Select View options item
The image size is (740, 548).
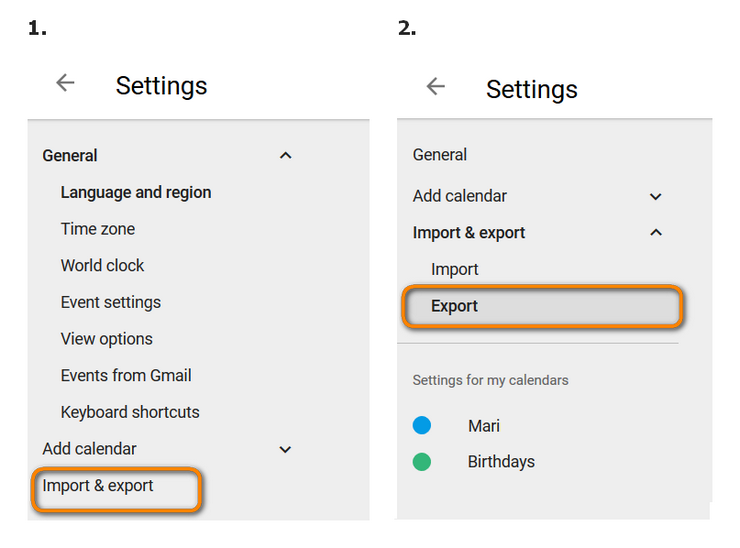(x=106, y=339)
